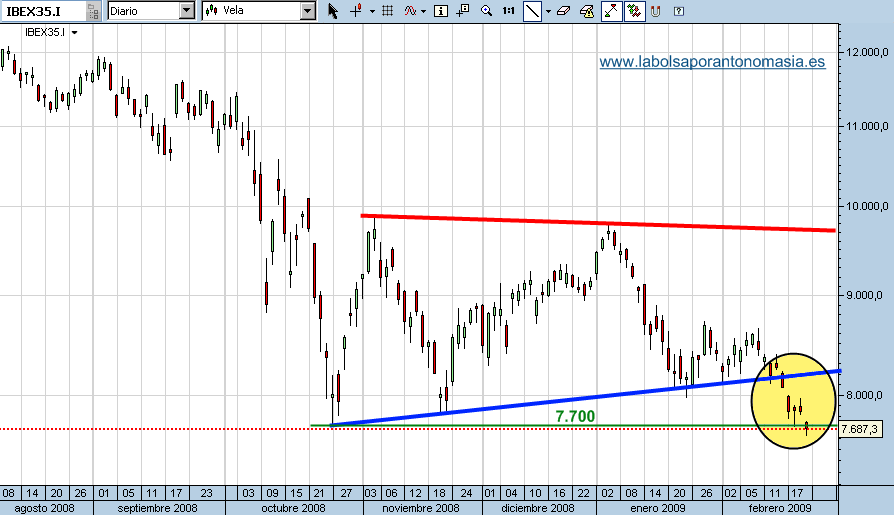
Task: Click the agosto 2008 month label
Action: coord(44,508)
